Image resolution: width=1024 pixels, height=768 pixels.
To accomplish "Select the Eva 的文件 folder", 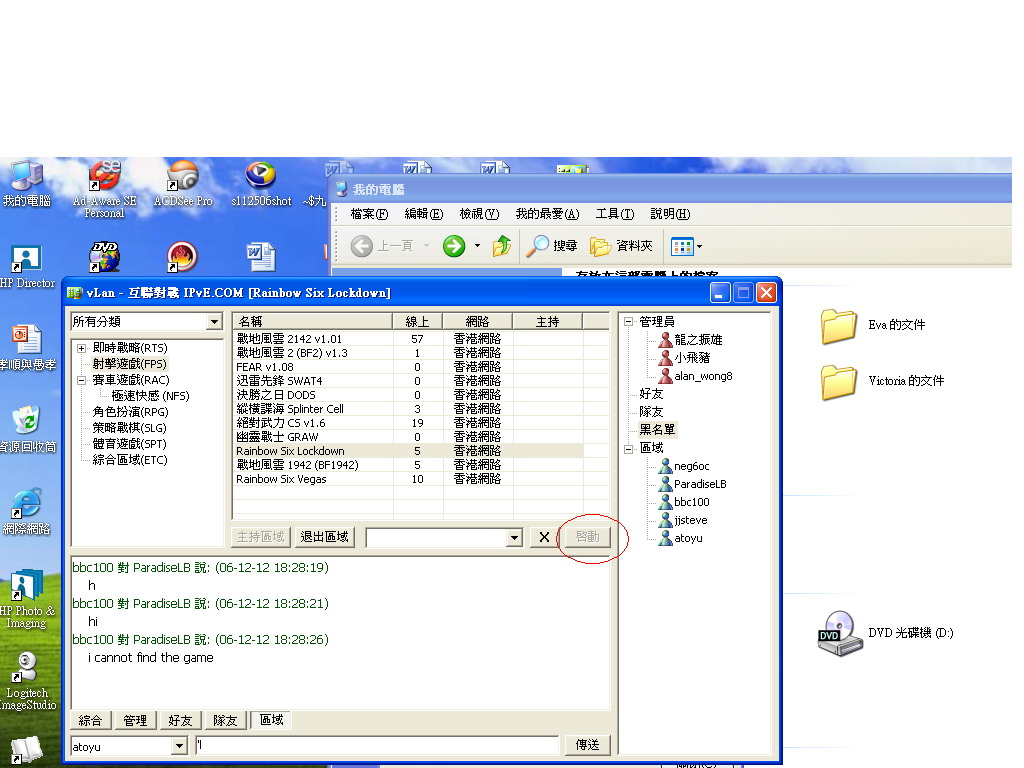I will 873,325.
